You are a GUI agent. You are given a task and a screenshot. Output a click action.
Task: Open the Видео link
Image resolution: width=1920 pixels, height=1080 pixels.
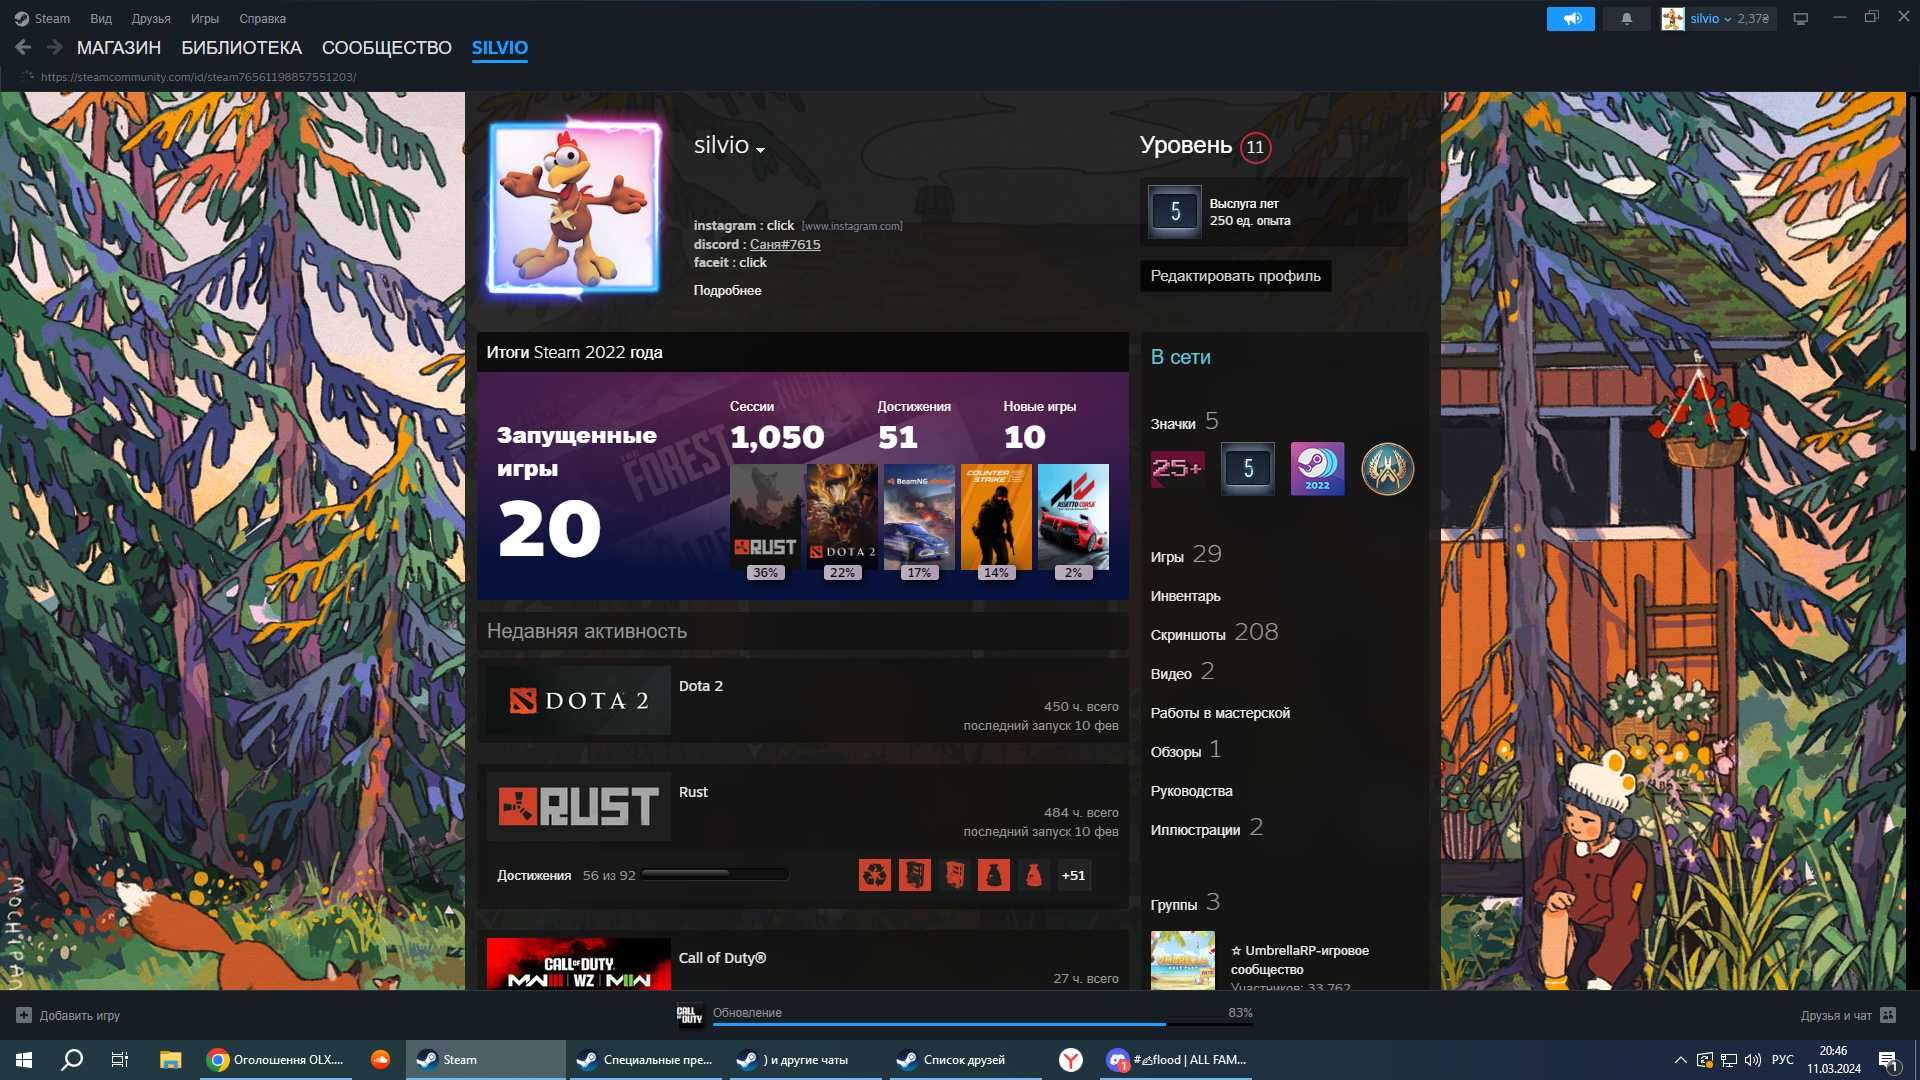(x=1182, y=672)
